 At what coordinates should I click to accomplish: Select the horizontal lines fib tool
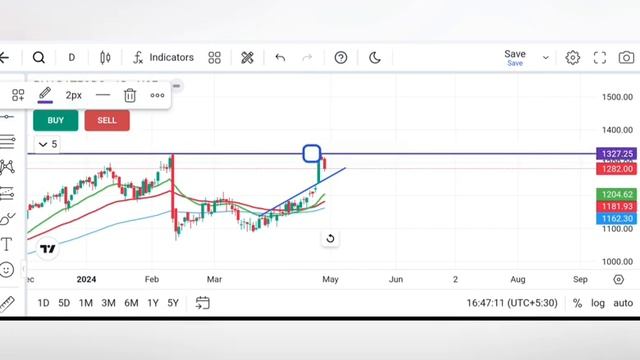[x=7, y=141]
